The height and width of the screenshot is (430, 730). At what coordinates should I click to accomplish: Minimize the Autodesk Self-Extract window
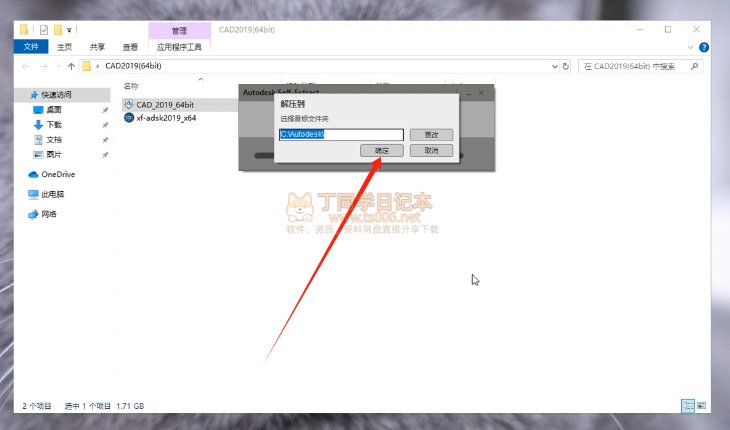(x=469, y=93)
